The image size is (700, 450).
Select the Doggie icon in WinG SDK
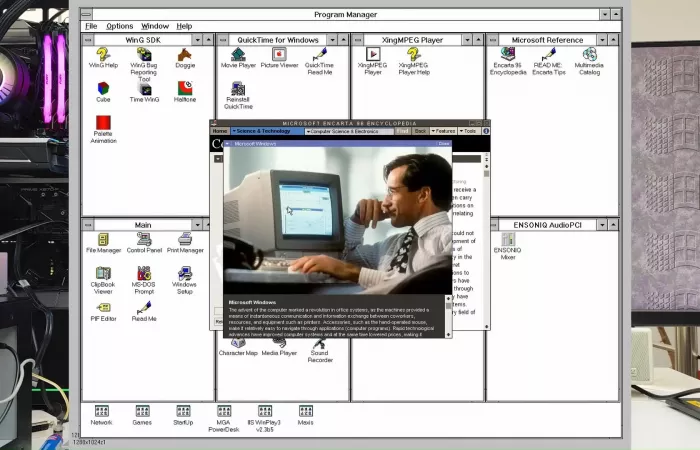pos(184,54)
